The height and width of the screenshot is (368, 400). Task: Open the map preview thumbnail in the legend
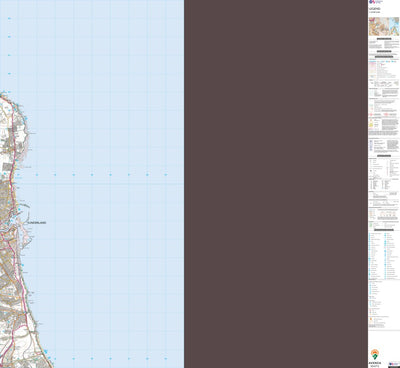click(x=384, y=27)
